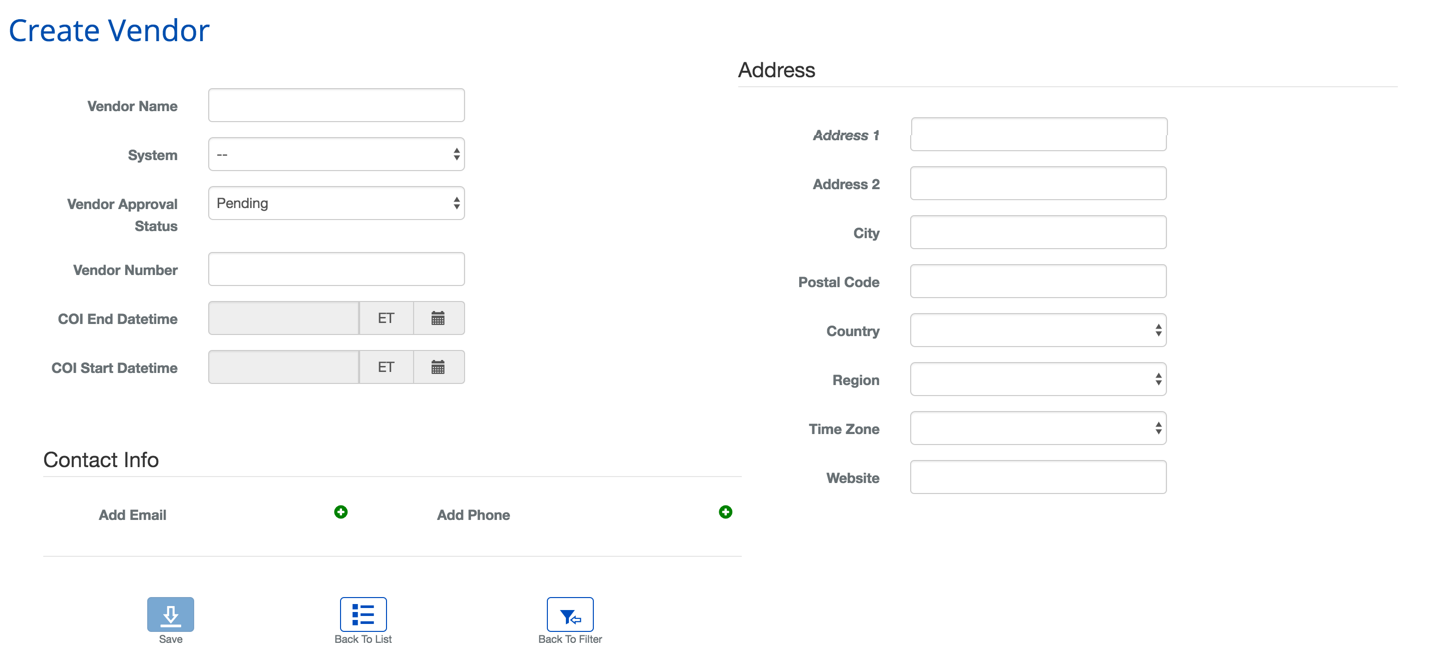
Task: Click green plus icon for Add Email
Action: click(341, 512)
